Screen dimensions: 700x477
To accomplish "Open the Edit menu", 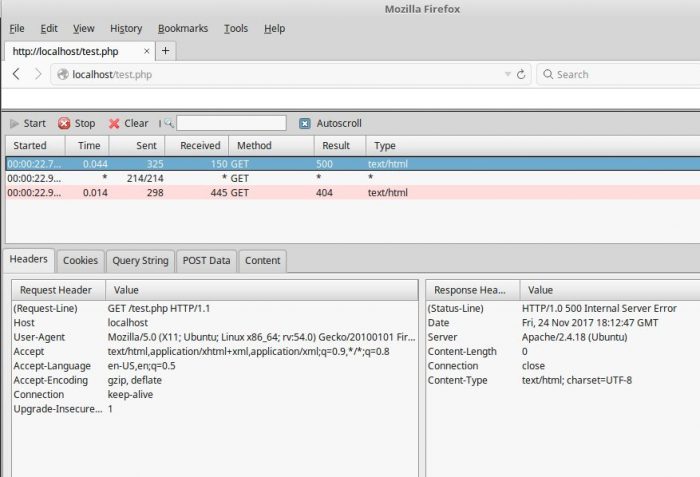I will 49,29.
